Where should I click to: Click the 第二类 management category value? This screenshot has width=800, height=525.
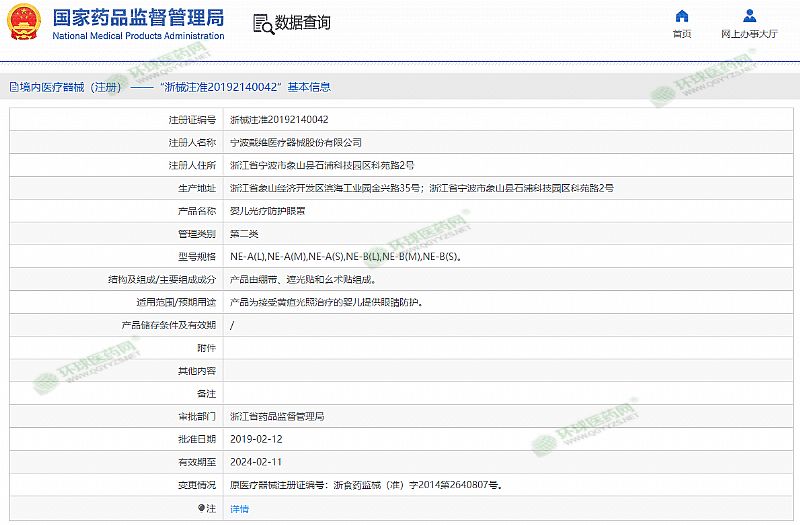click(245, 233)
